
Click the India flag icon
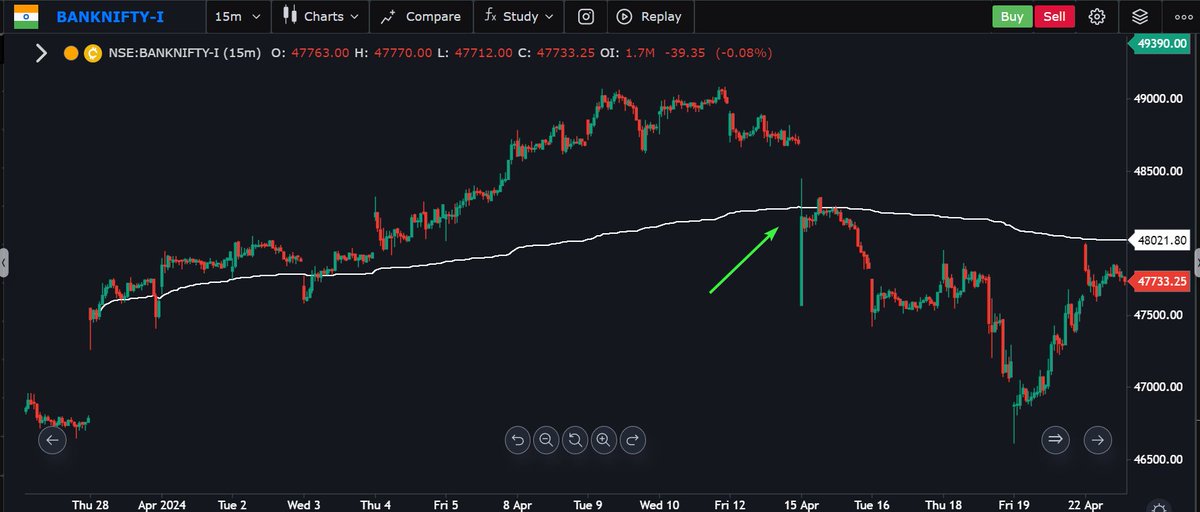(x=27, y=16)
